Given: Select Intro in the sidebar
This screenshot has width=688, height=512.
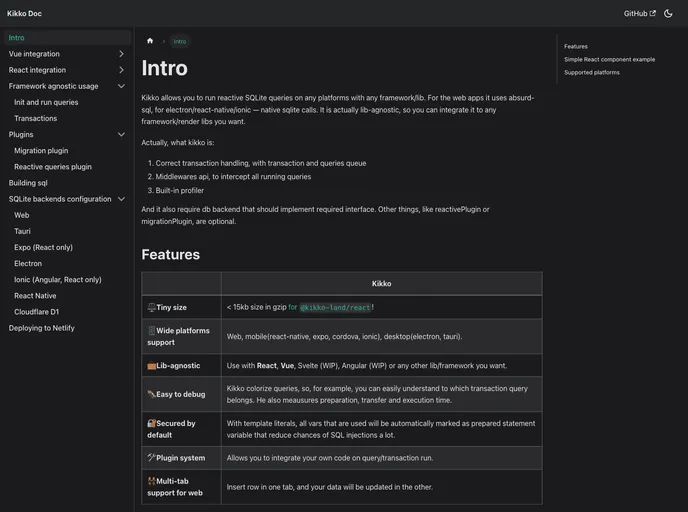Looking at the screenshot, I should (x=67, y=38).
